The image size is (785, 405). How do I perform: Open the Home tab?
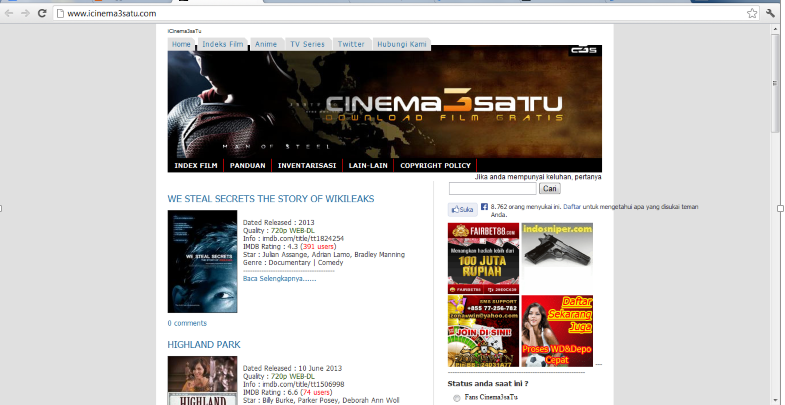(x=181, y=44)
